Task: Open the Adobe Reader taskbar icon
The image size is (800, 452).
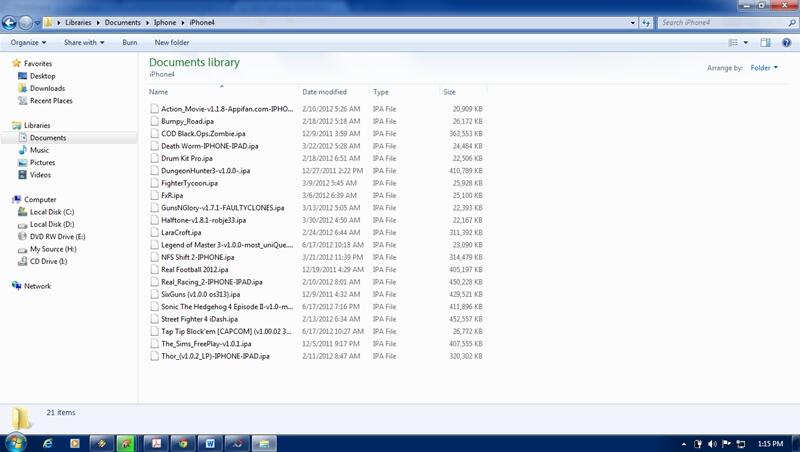Action: (156, 443)
